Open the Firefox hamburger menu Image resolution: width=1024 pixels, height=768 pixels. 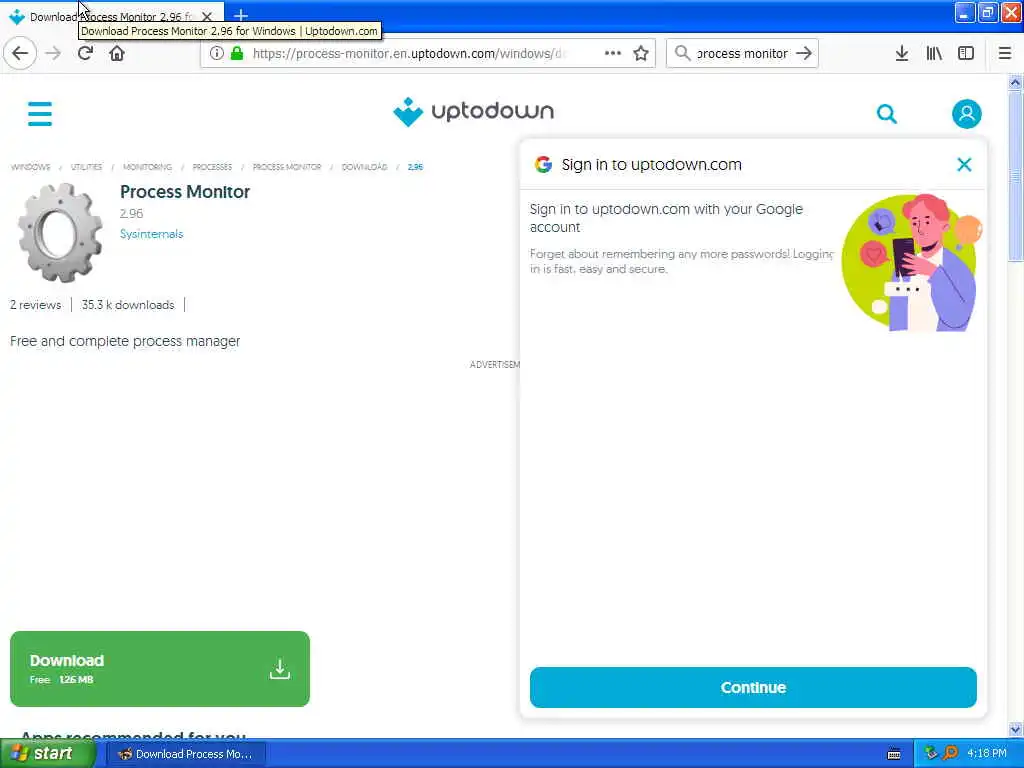pyautogui.click(x=1005, y=54)
